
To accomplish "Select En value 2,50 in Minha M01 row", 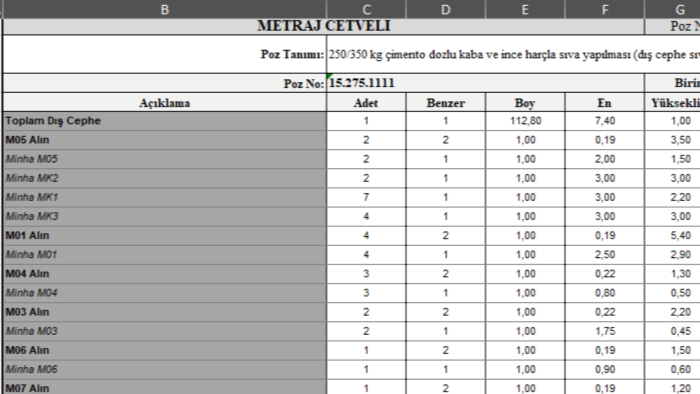I will point(605,255).
